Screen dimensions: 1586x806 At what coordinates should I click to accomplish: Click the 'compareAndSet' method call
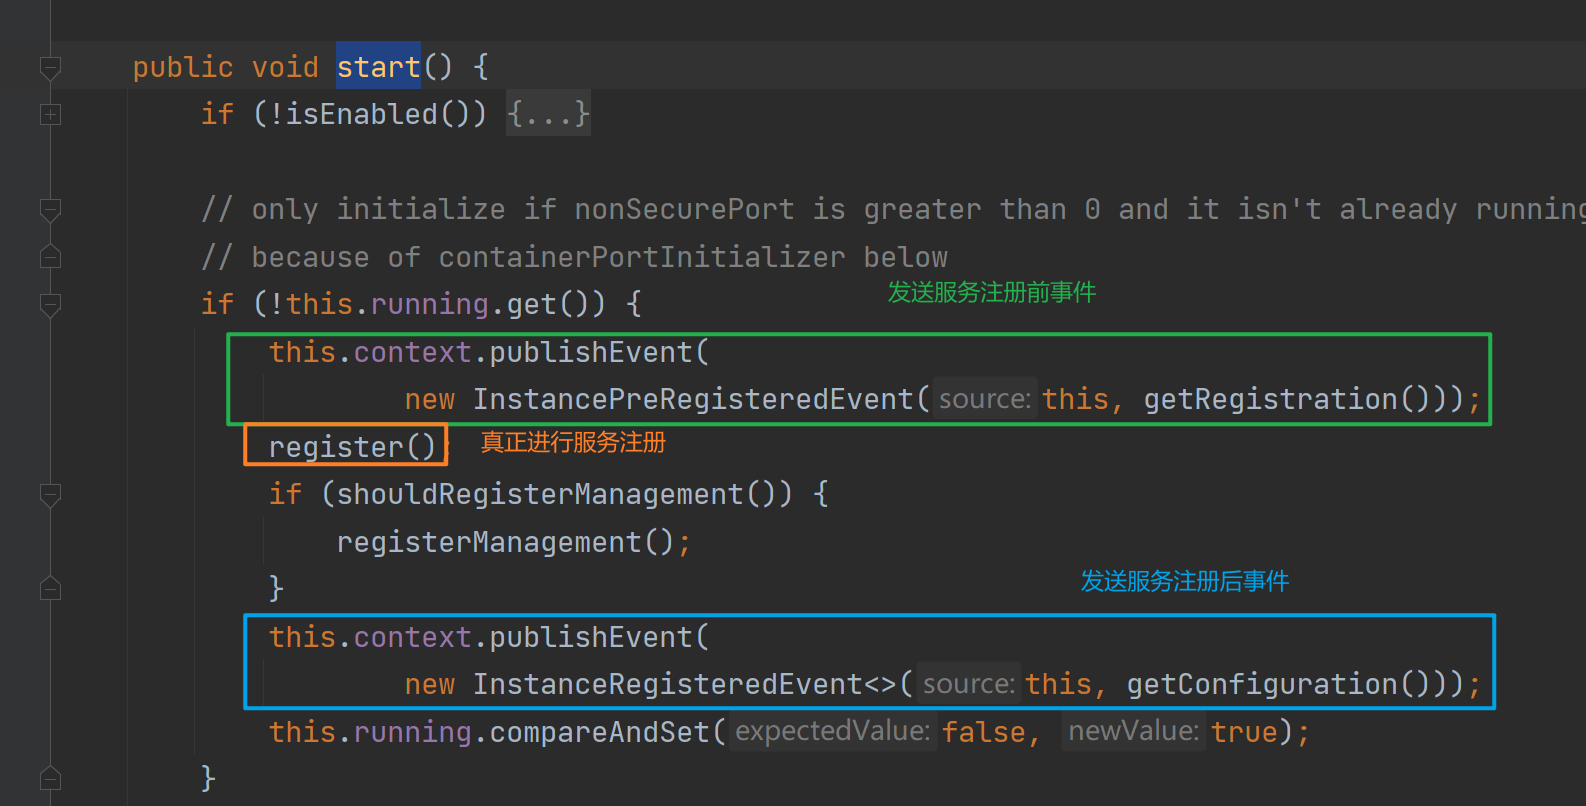point(600,732)
